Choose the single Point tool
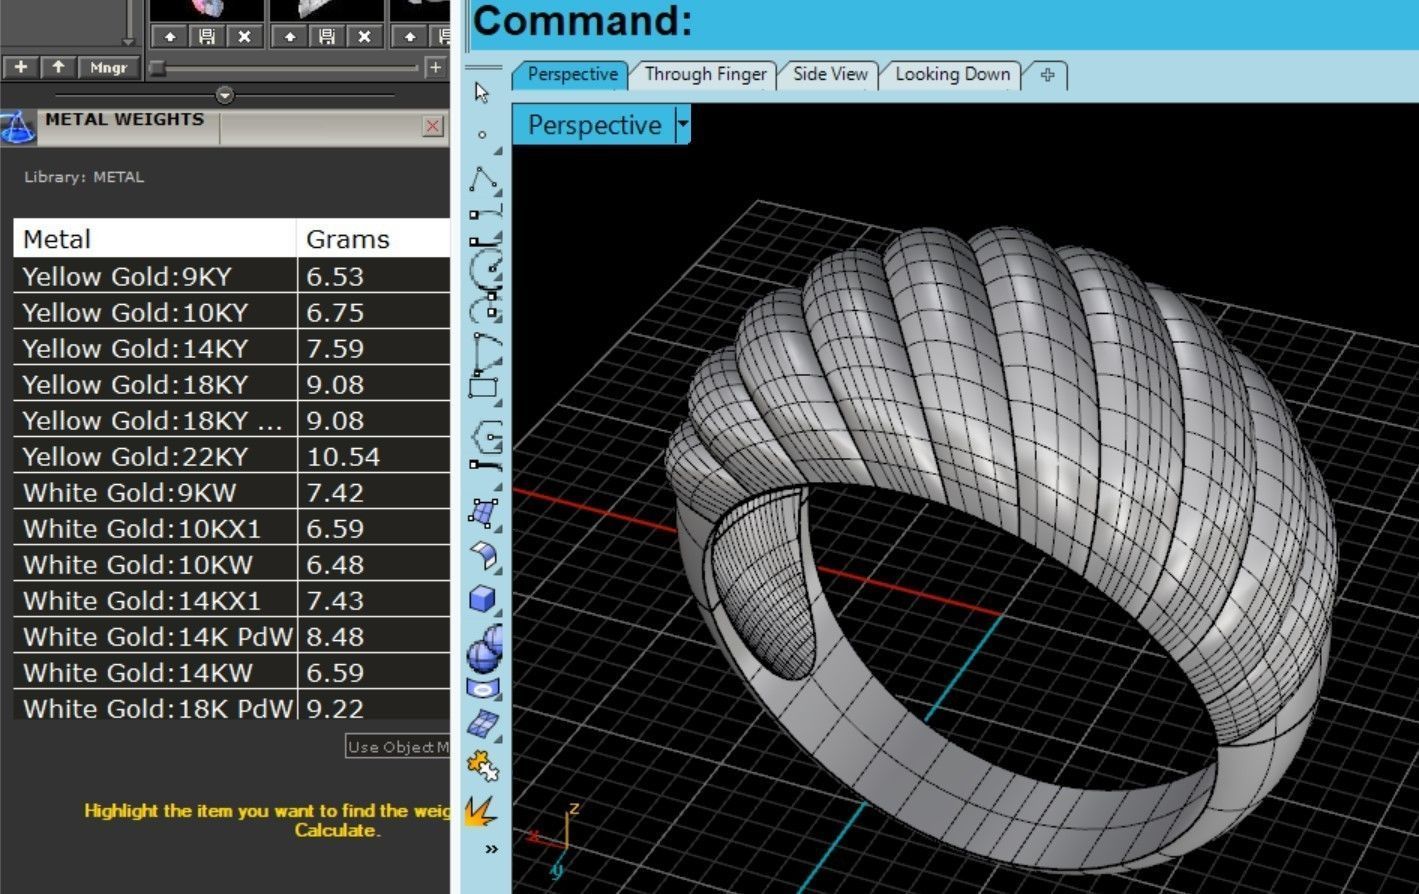The image size is (1419, 894). (x=483, y=135)
